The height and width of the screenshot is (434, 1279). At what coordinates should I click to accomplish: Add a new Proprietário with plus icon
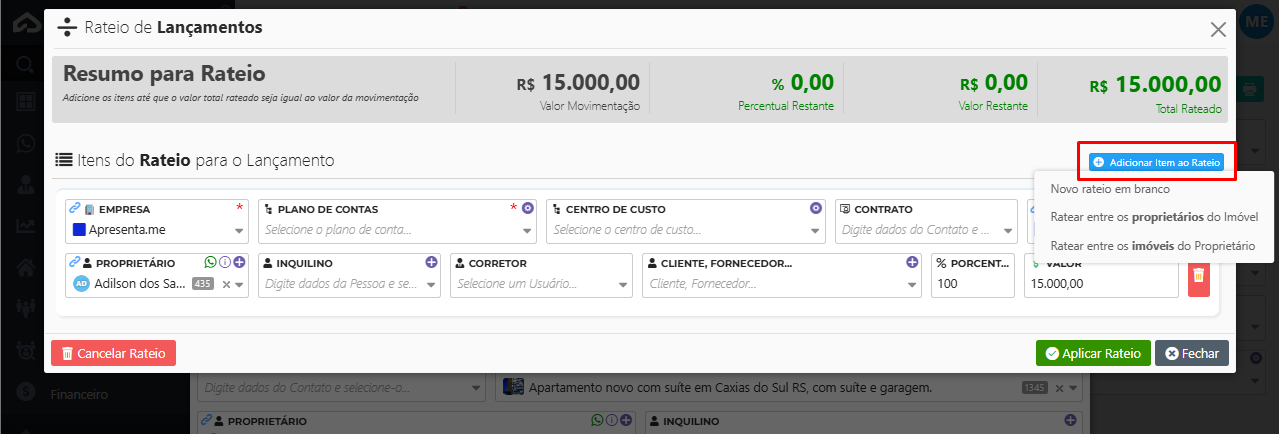[239, 262]
